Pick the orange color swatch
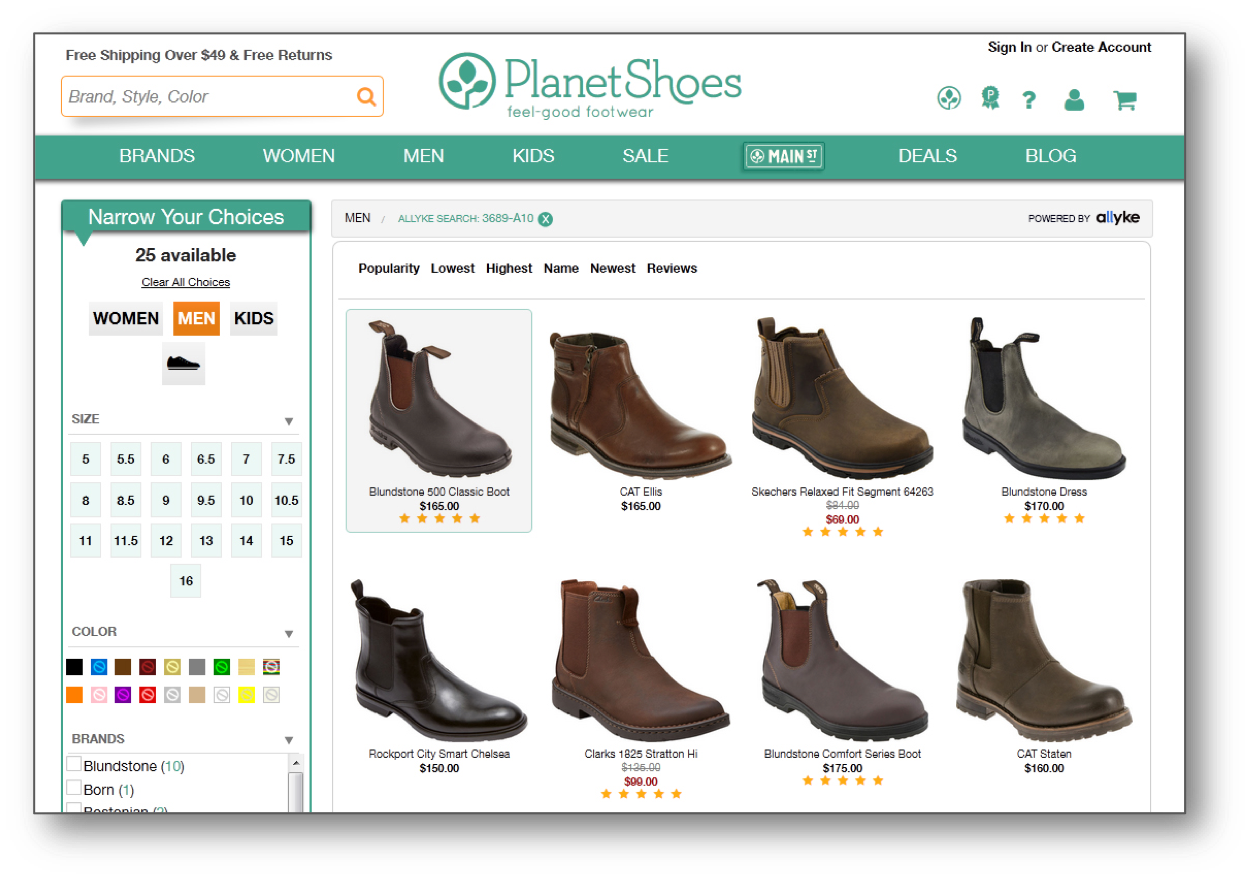The height and width of the screenshot is (879, 1250). point(75,695)
